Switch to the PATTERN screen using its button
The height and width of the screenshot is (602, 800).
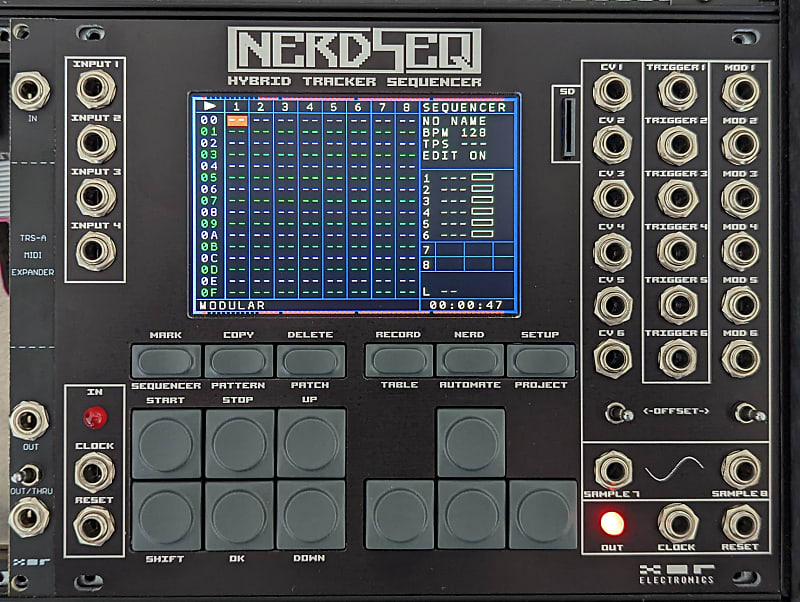(x=238, y=360)
